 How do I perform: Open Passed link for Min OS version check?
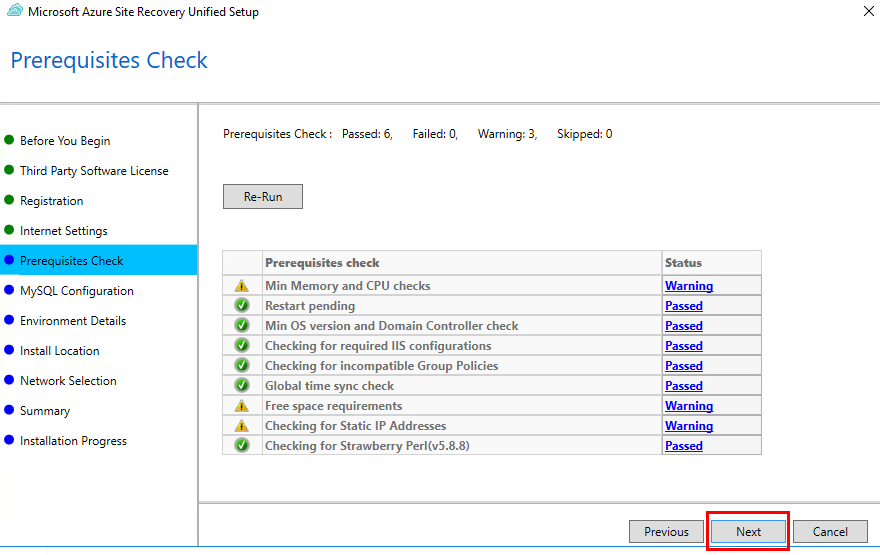[684, 325]
